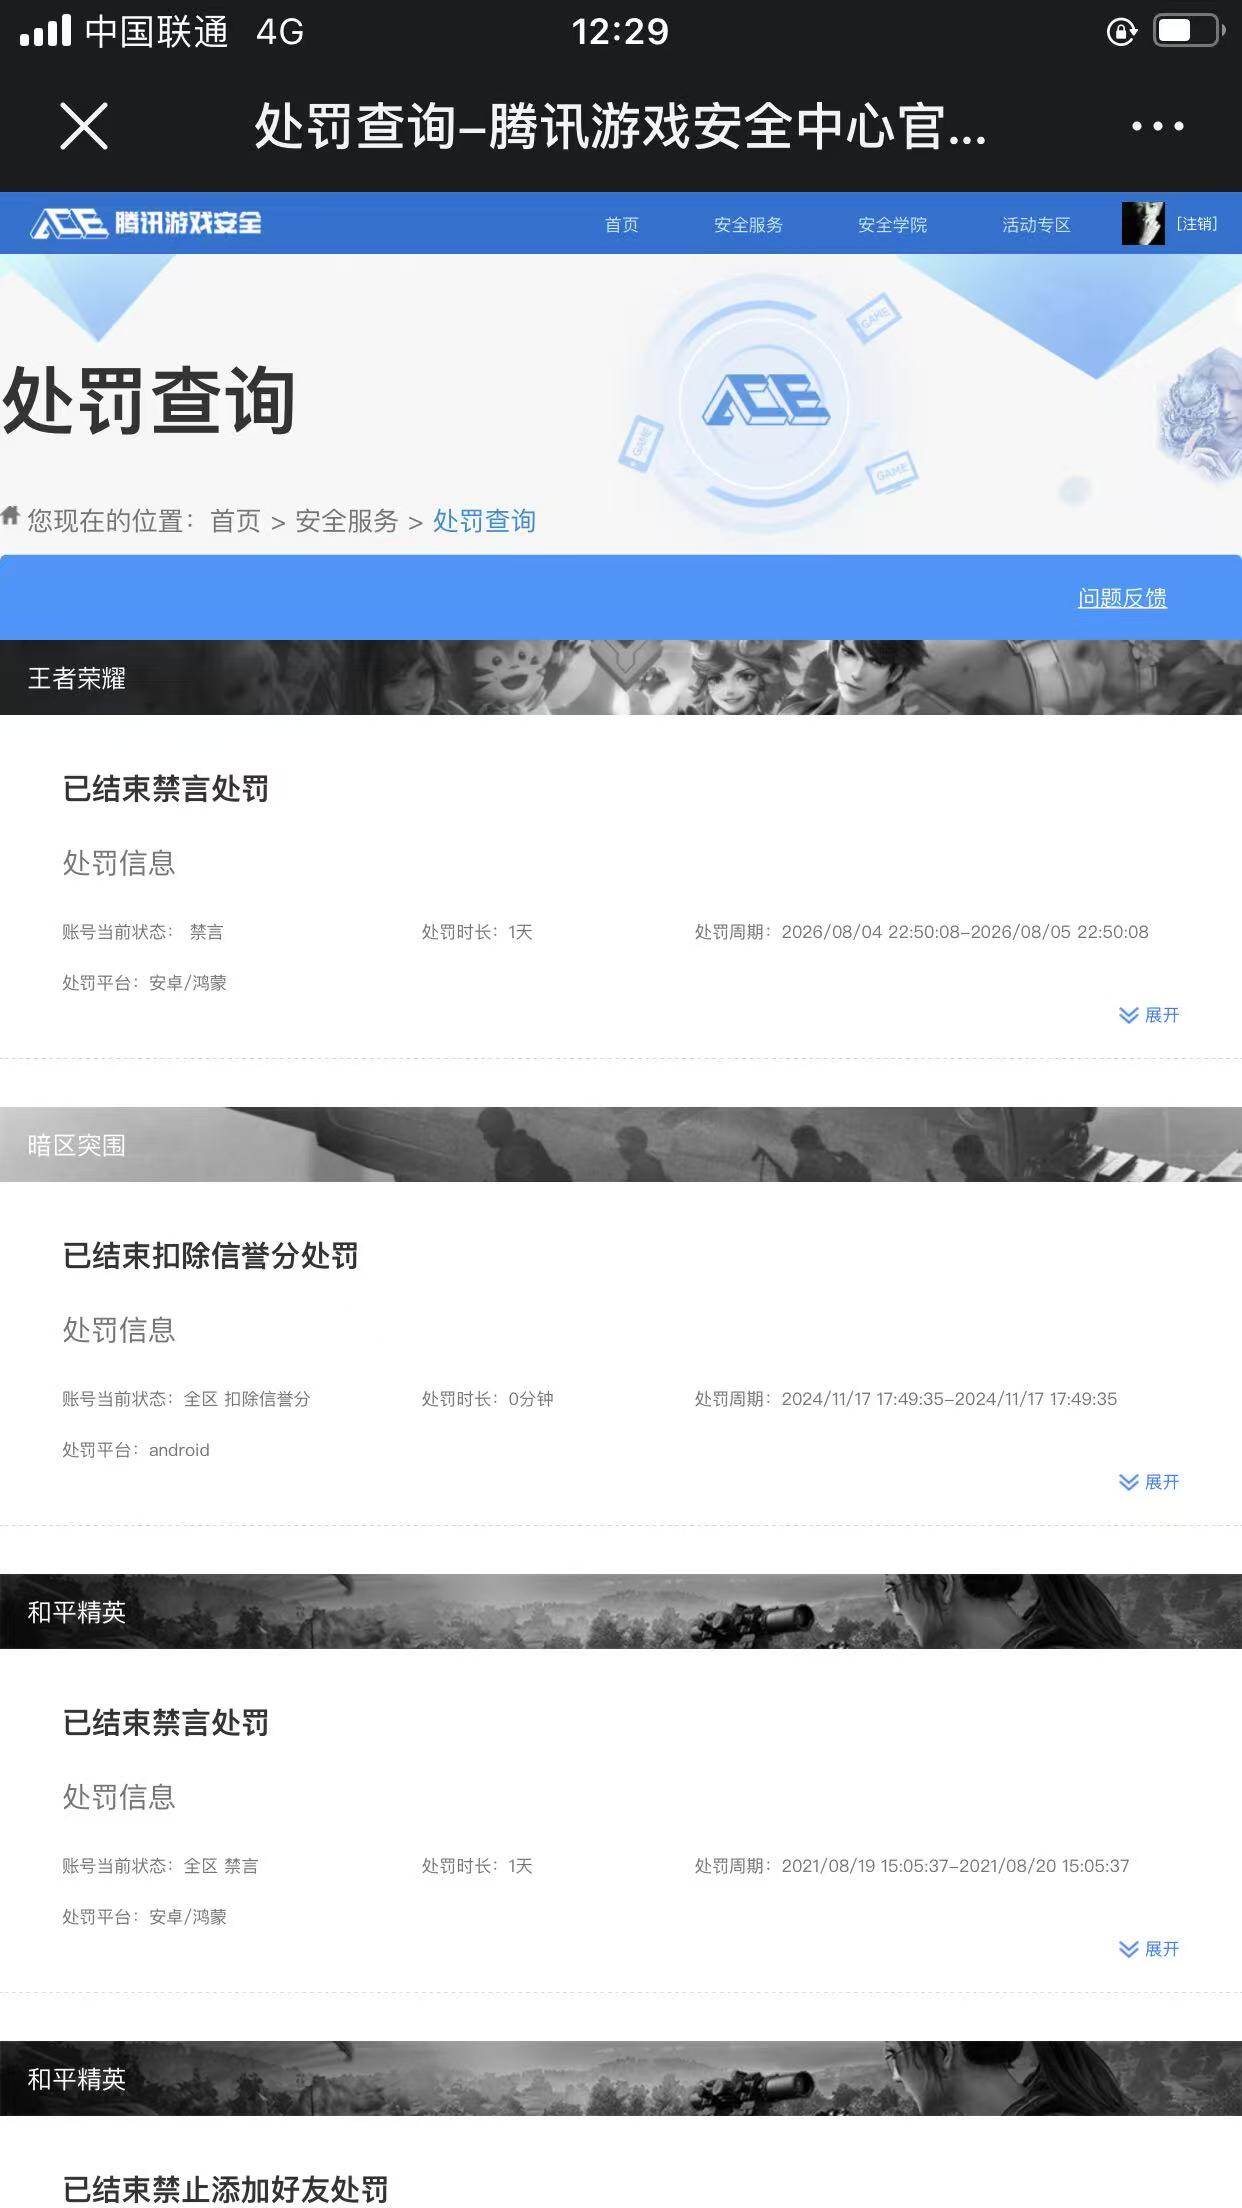Open the 问题反馈 link
The image size is (1242, 2208).
pyautogui.click(x=1122, y=598)
